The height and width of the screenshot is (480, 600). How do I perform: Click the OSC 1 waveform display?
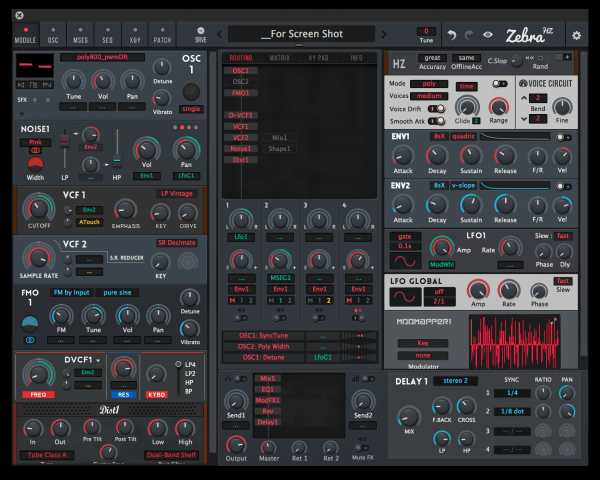coord(35,65)
